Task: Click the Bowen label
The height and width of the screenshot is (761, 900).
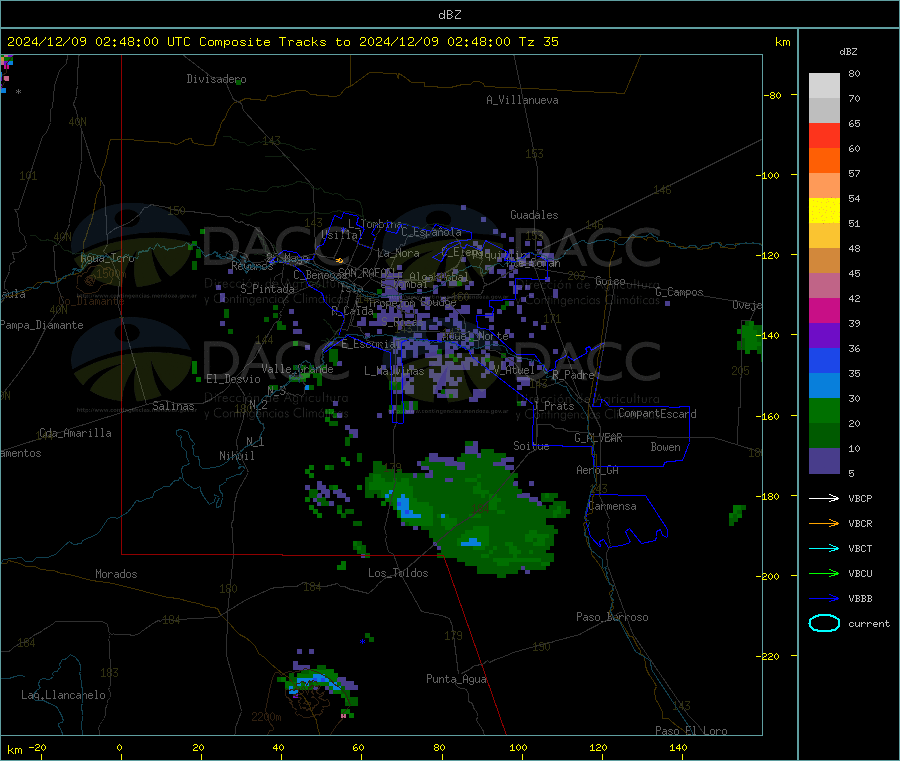Action: pos(666,447)
